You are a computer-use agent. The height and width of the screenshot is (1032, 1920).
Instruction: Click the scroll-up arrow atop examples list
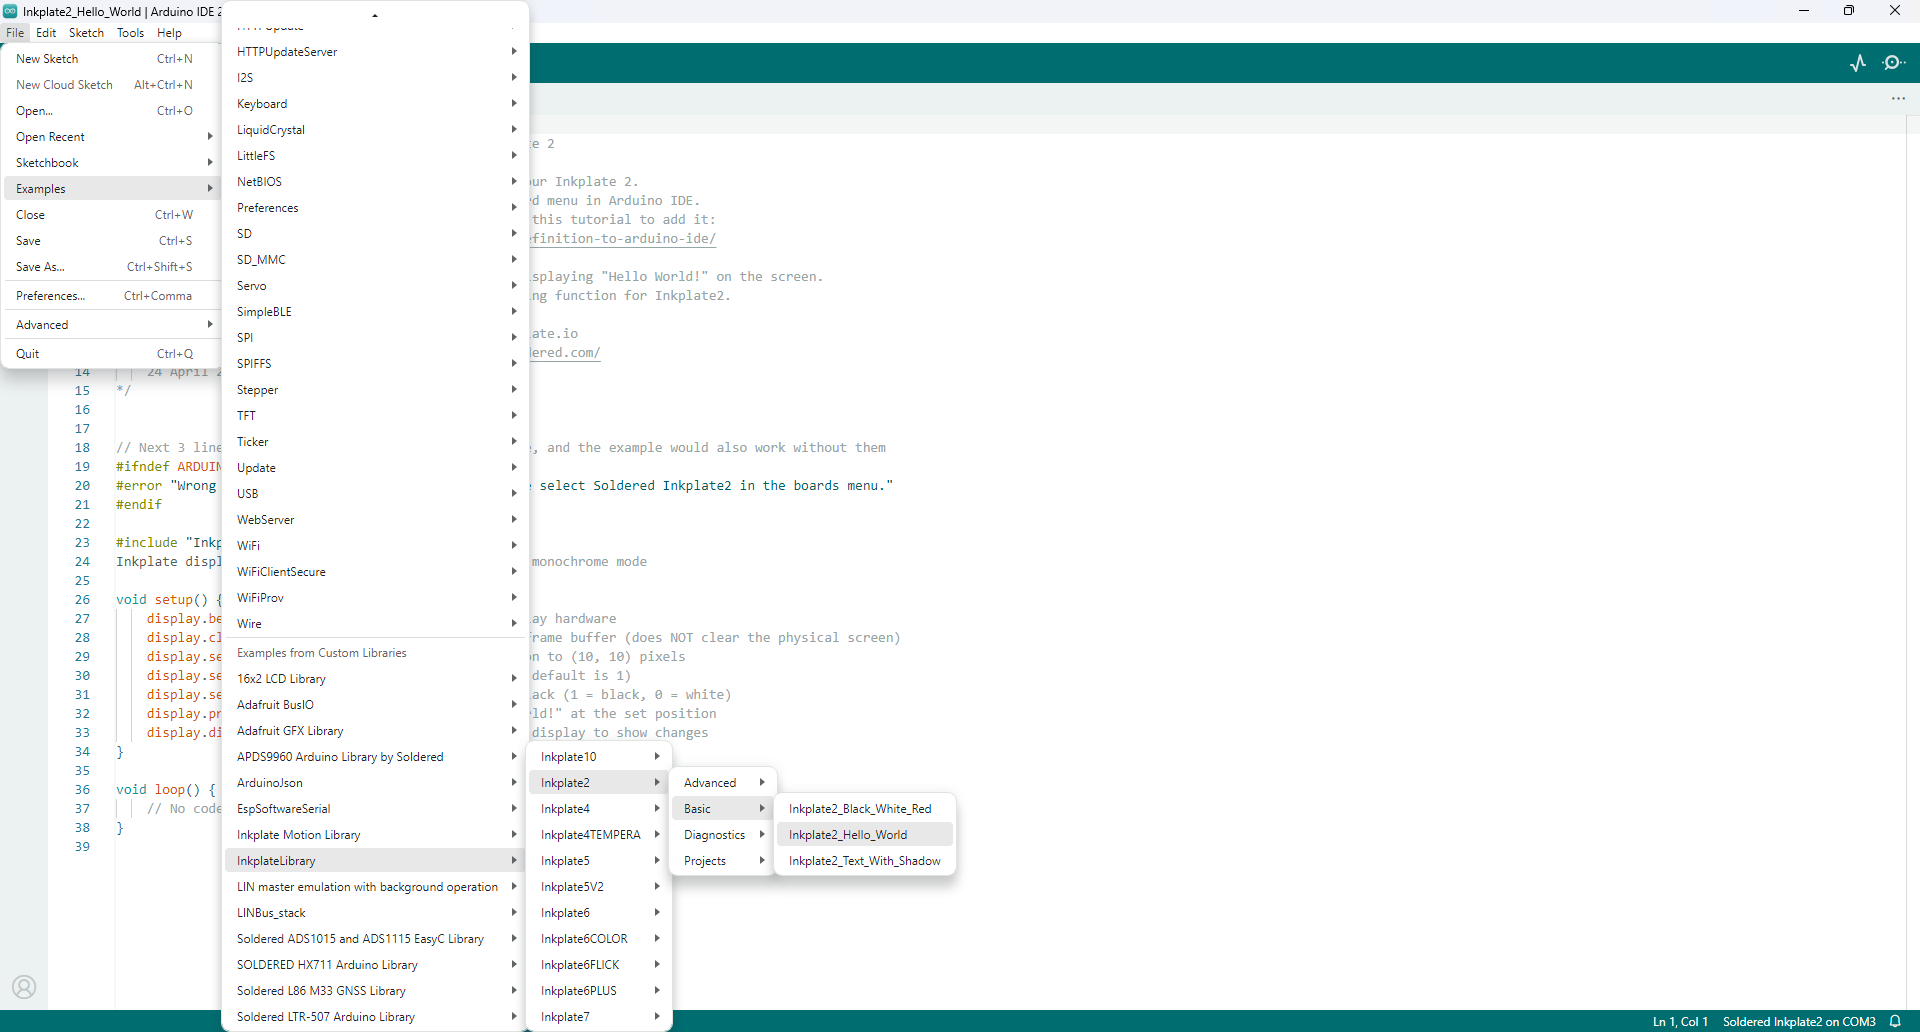[375, 15]
